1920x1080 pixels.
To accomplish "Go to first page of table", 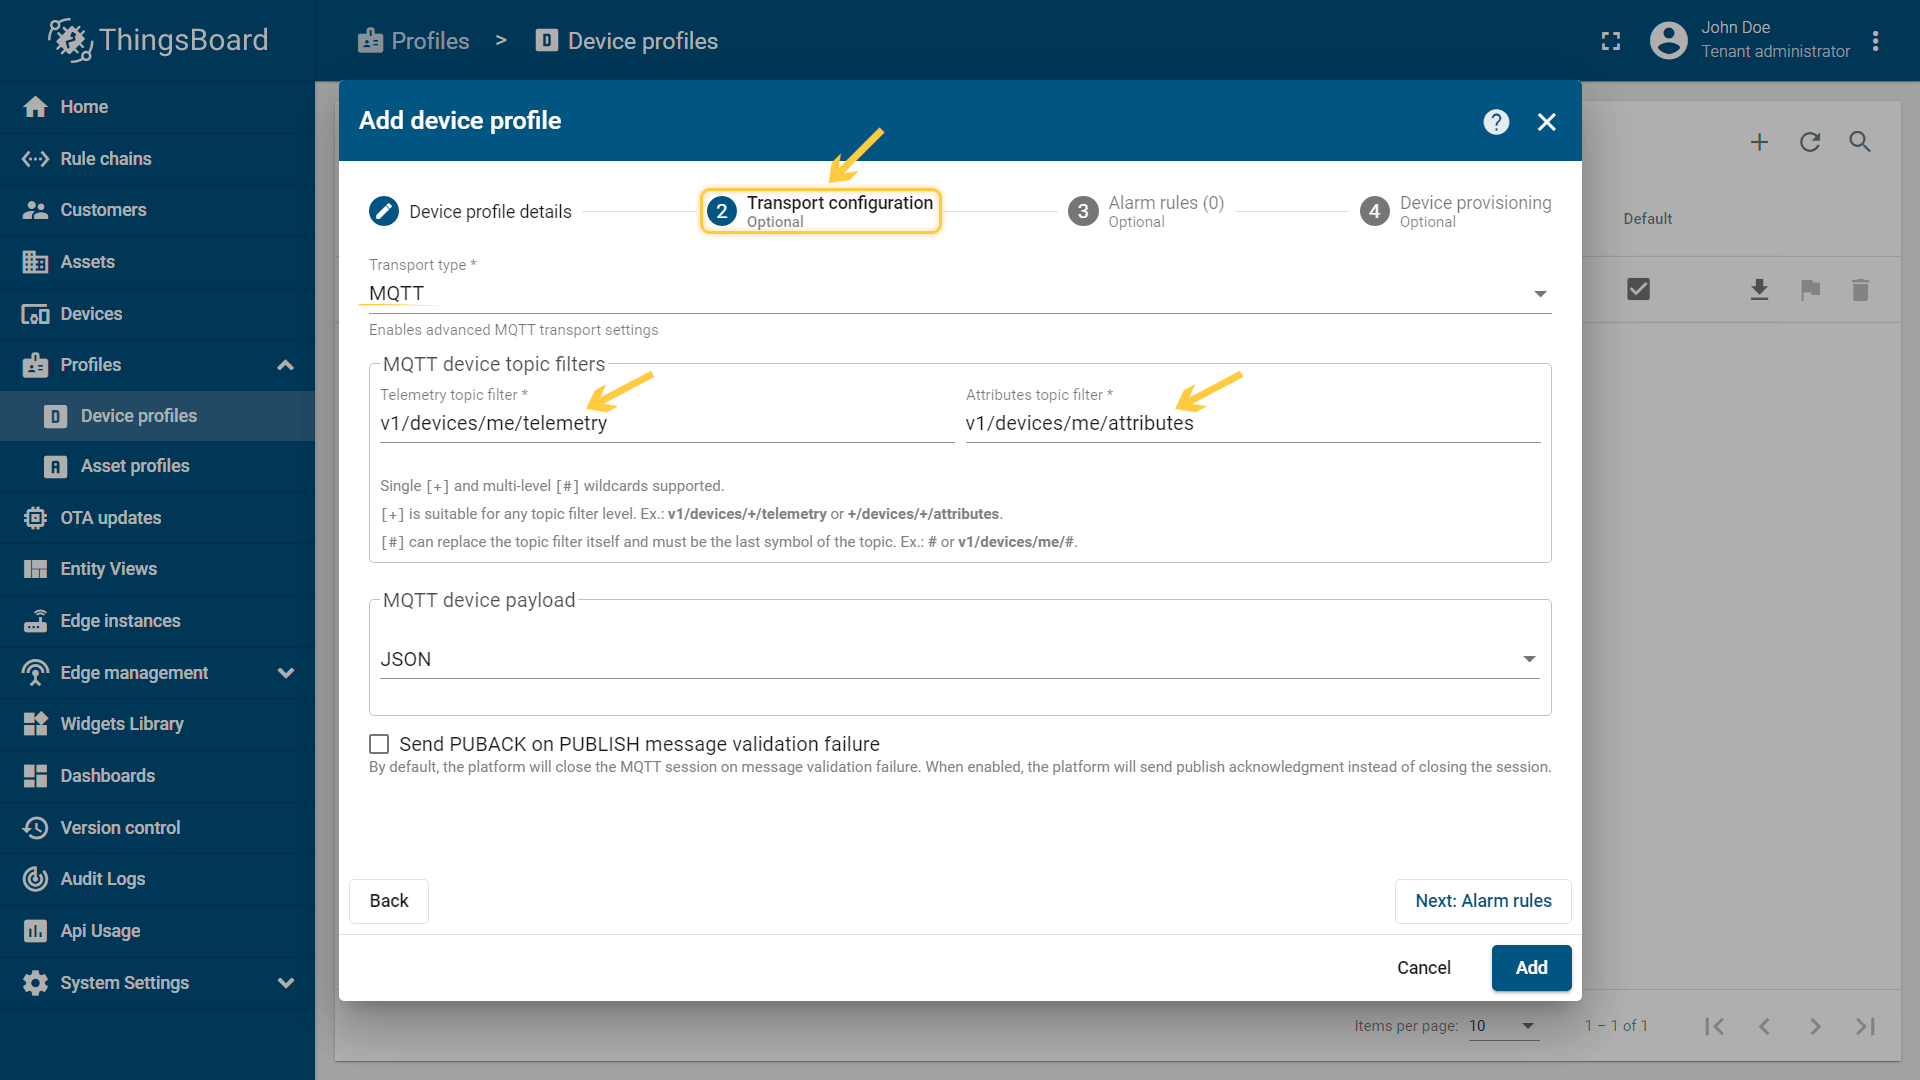I will pyautogui.click(x=1715, y=1026).
